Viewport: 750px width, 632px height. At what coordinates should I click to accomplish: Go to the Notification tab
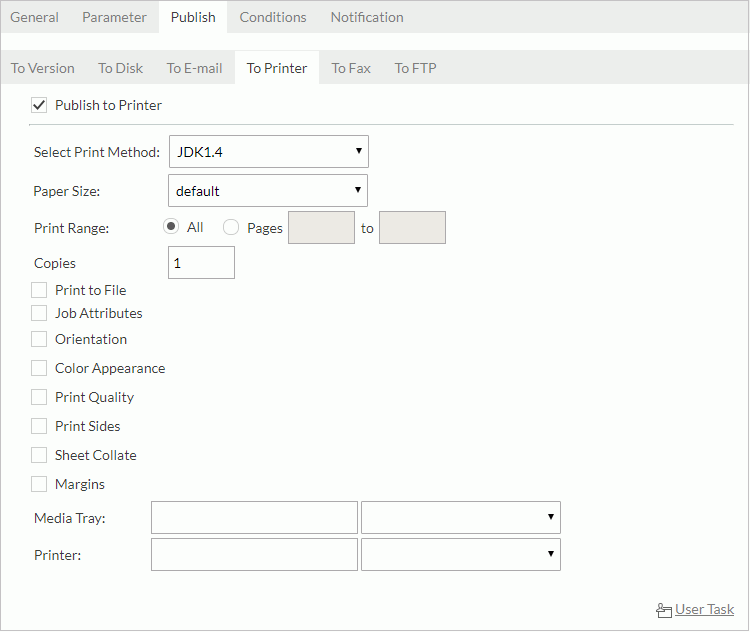[367, 17]
